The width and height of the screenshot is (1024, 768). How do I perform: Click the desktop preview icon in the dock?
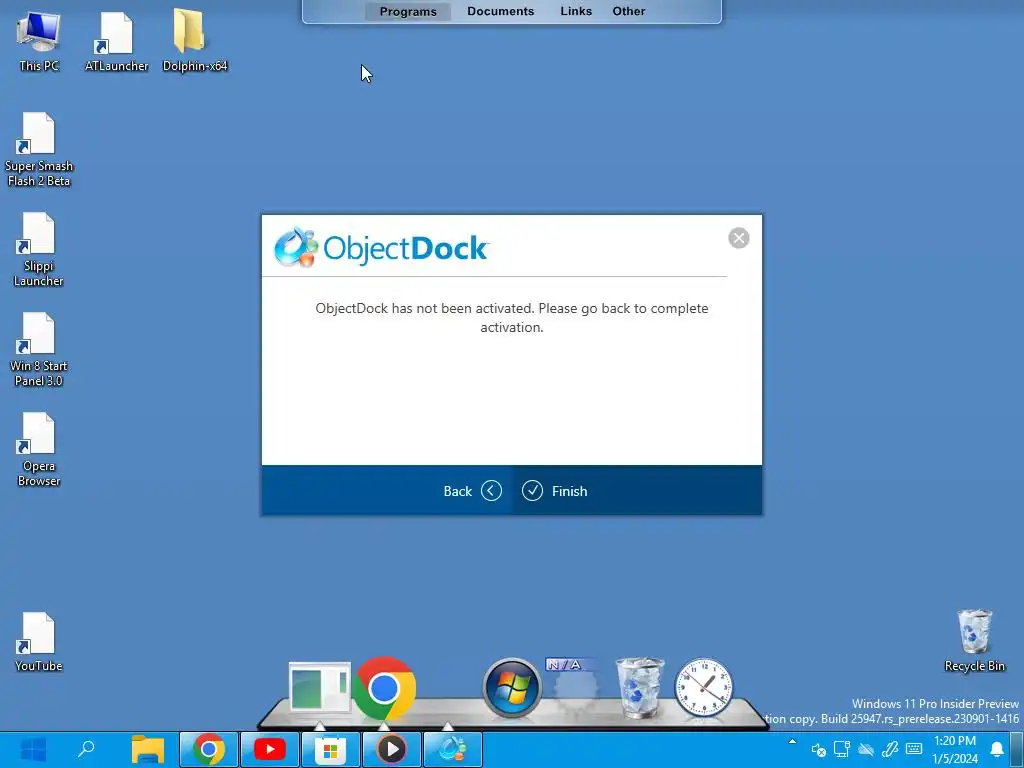pos(319,687)
